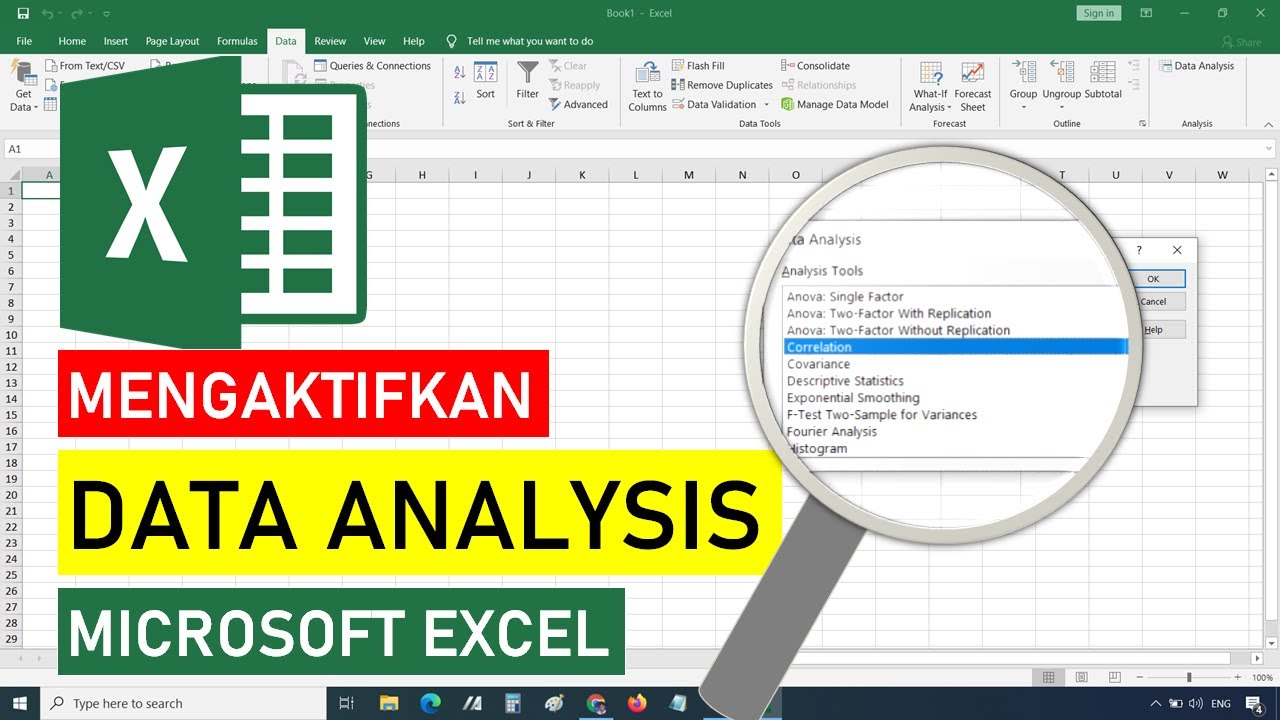Switch to the Page Layout tab
1280x720 pixels.
(x=172, y=41)
